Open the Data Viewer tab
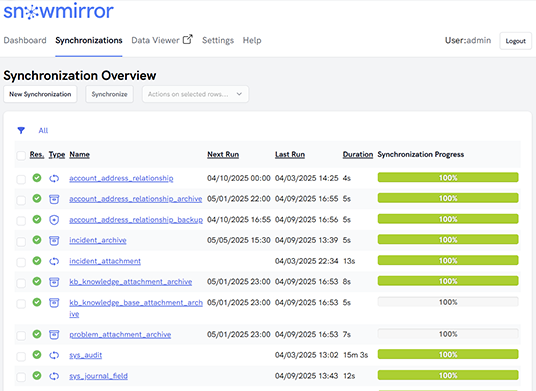This screenshot has height=391, width=536. point(156,40)
